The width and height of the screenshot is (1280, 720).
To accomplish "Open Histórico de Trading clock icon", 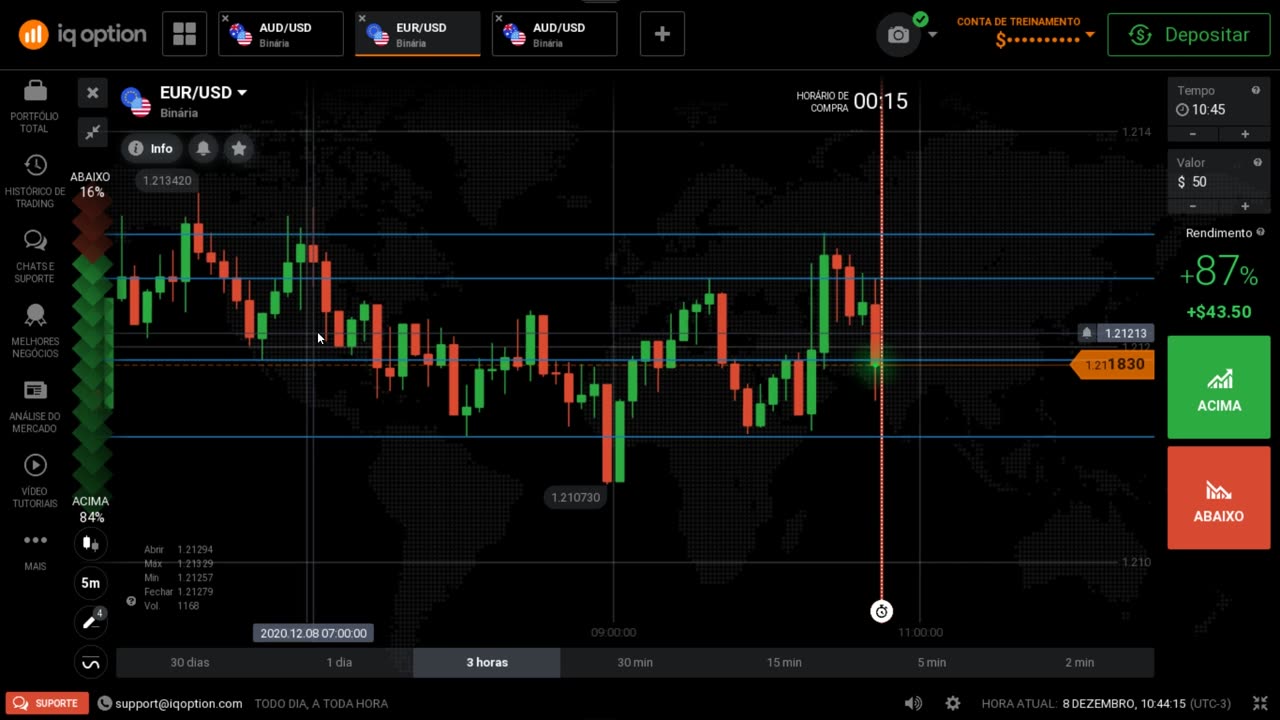I will point(35,166).
